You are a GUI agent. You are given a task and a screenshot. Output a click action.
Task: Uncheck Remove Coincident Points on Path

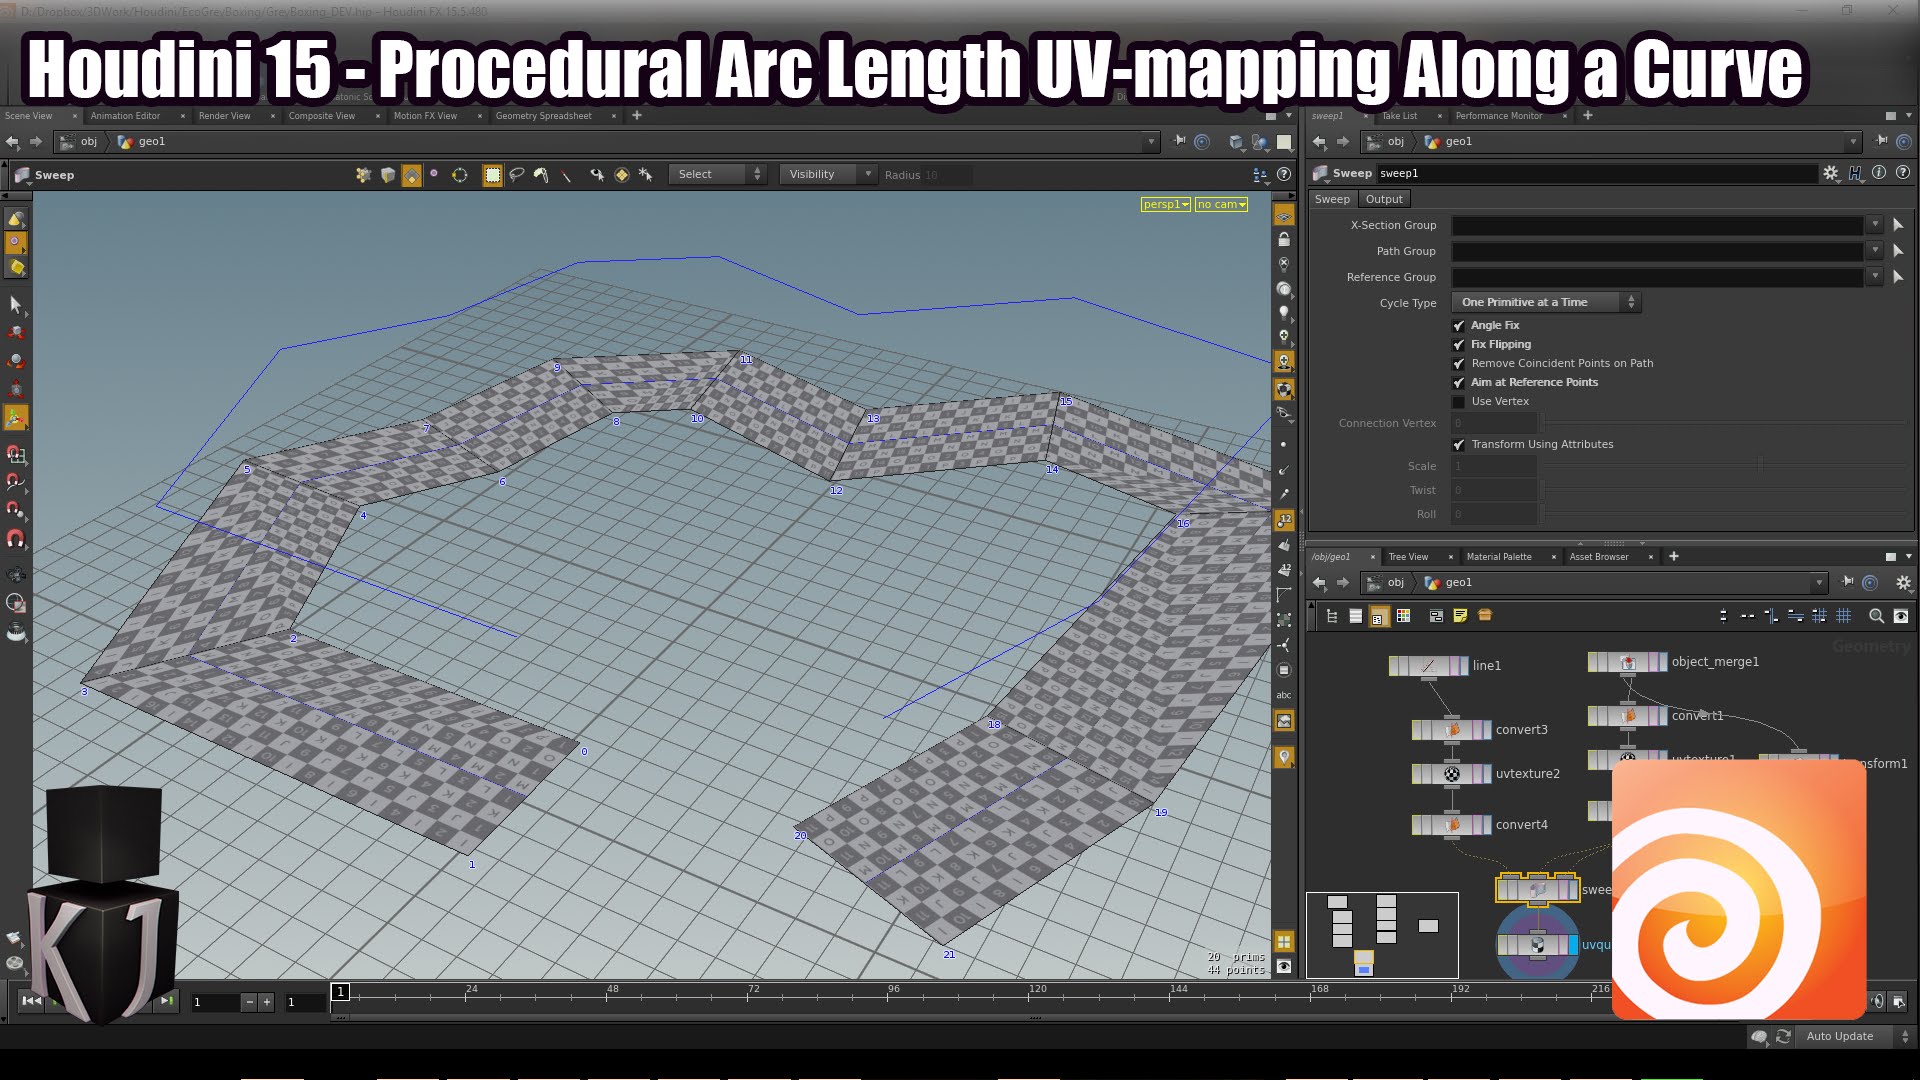pyautogui.click(x=1458, y=364)
